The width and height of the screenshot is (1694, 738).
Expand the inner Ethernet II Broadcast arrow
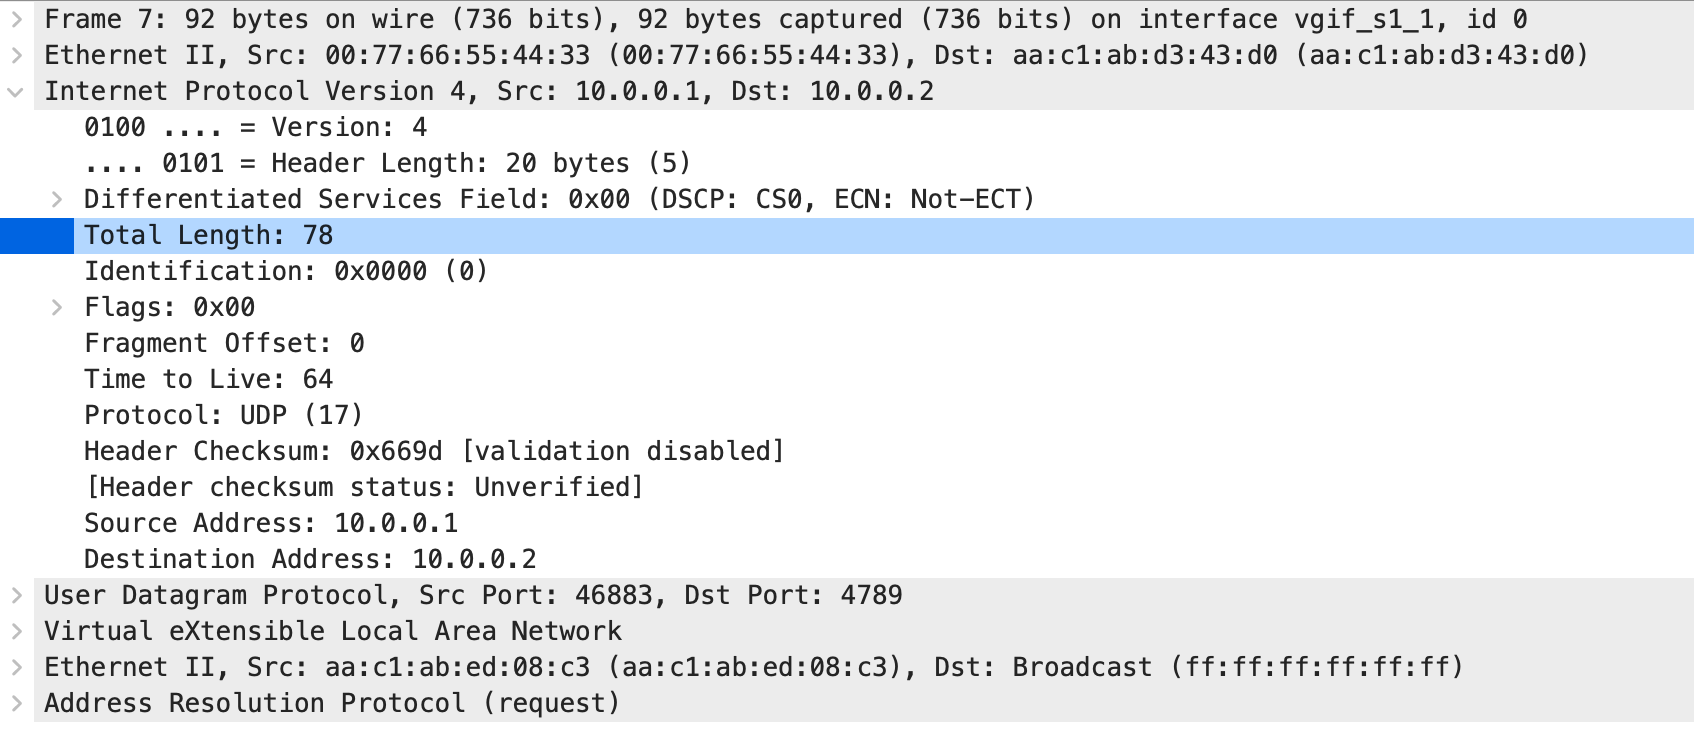tap(16, 667)
